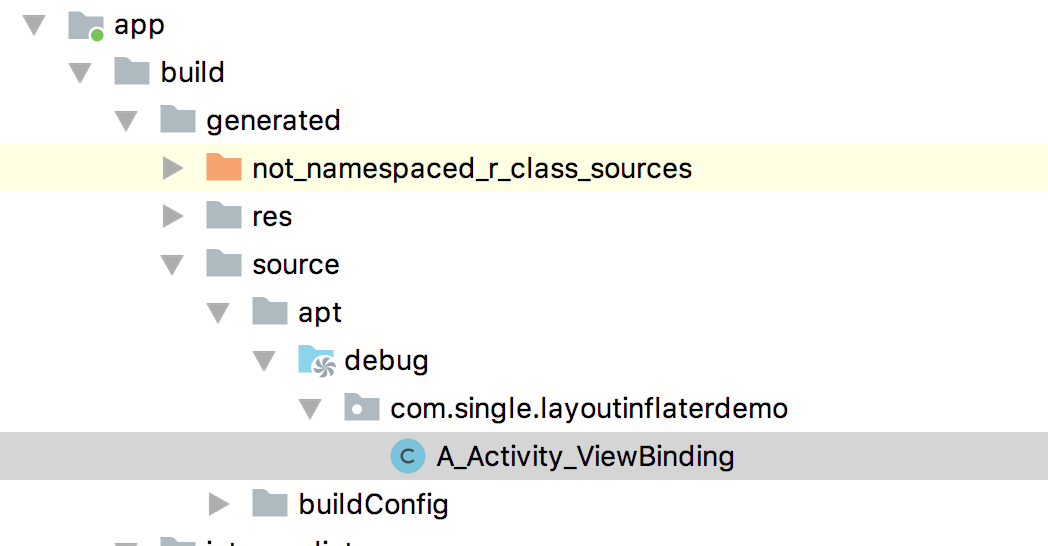Click the apt folder icon

tap(270, 312)
